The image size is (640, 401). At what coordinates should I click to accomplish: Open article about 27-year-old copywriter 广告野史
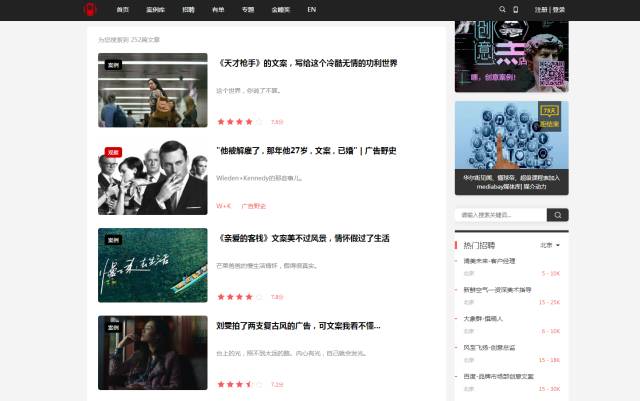point(306,151)
